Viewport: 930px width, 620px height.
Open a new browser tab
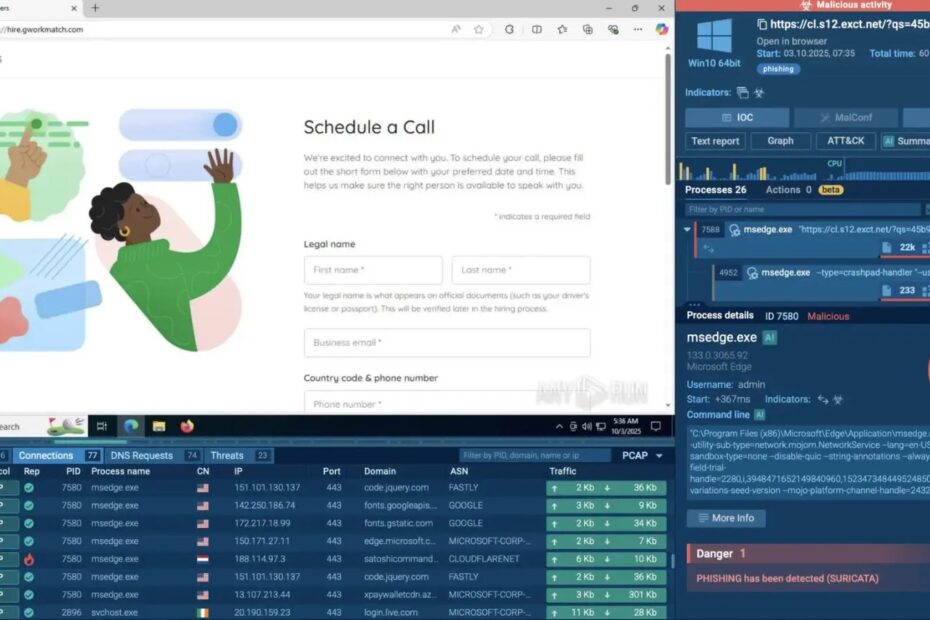click(95, 8)
